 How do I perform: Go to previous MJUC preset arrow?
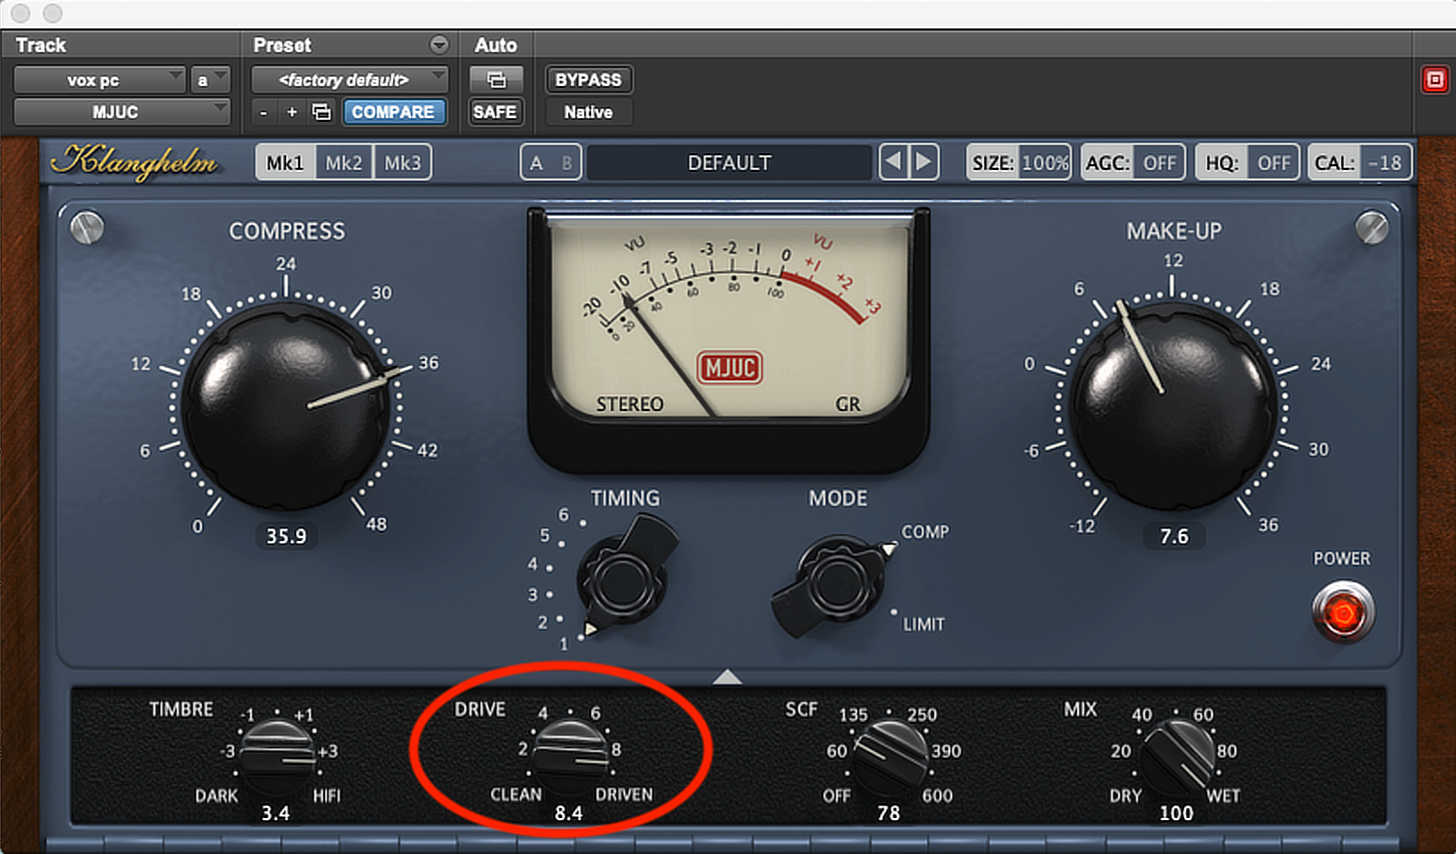point(894,162)
